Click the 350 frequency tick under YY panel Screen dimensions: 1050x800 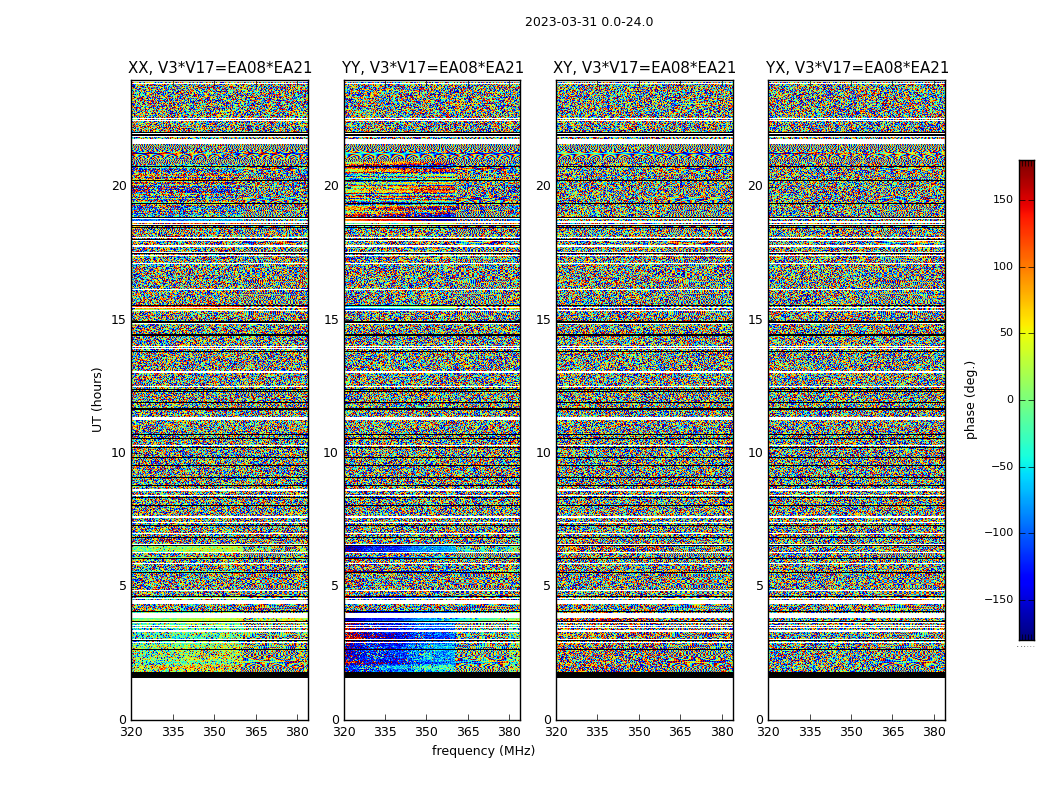coord(427,732)
